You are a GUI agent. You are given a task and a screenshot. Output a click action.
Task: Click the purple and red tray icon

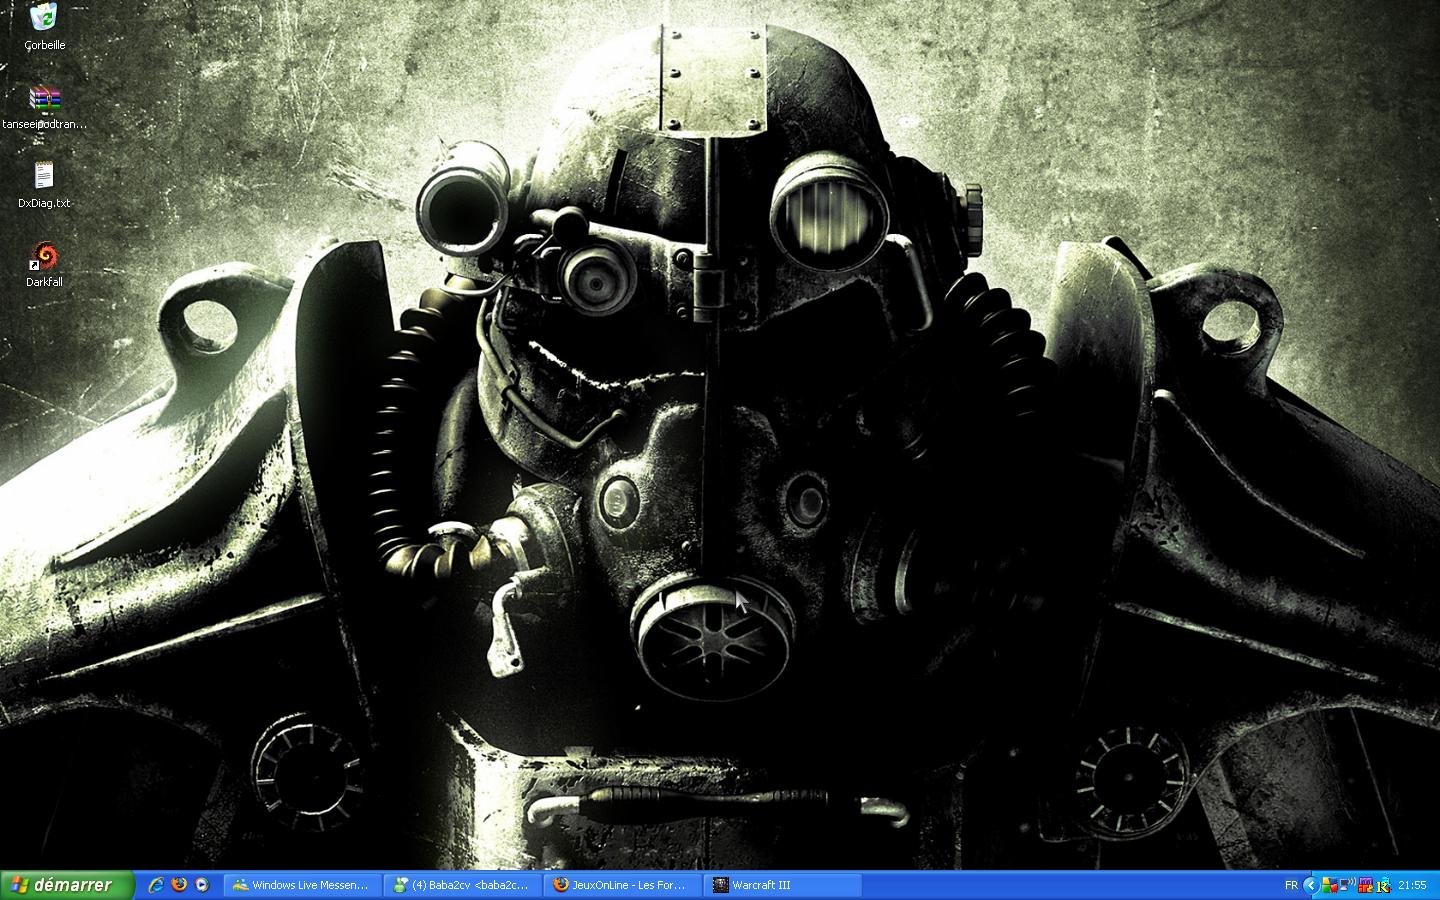click(1365, 885)
